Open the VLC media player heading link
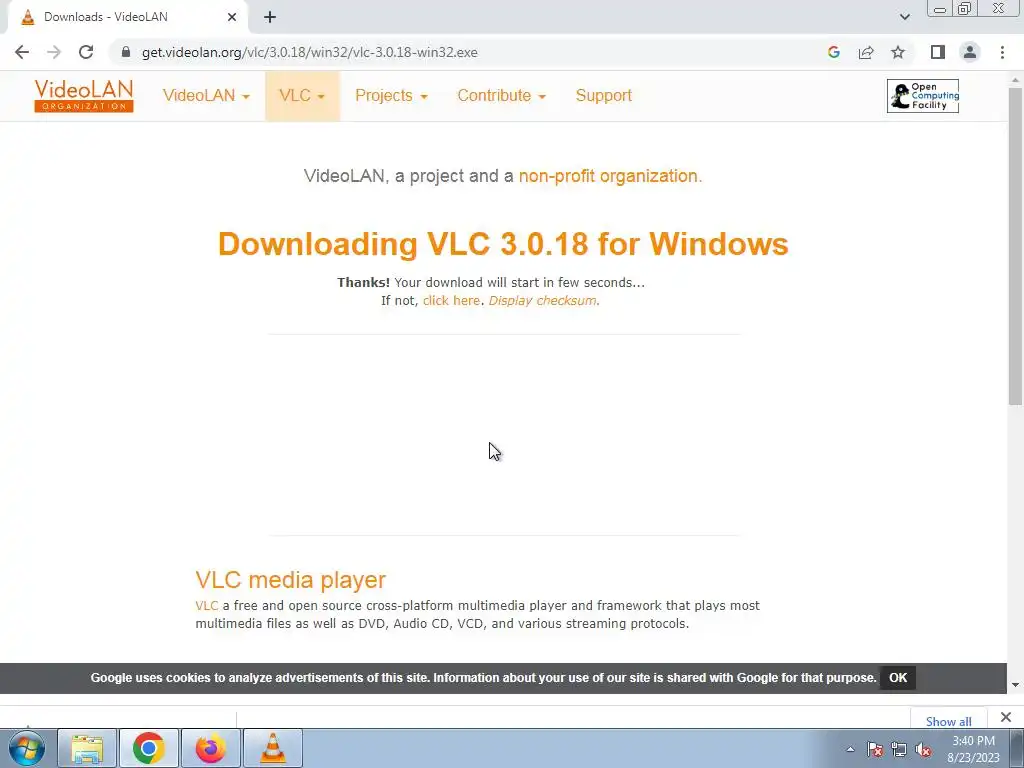This screenshot has width=1024, height=768. pyautogui.click(x=291, y=580)
